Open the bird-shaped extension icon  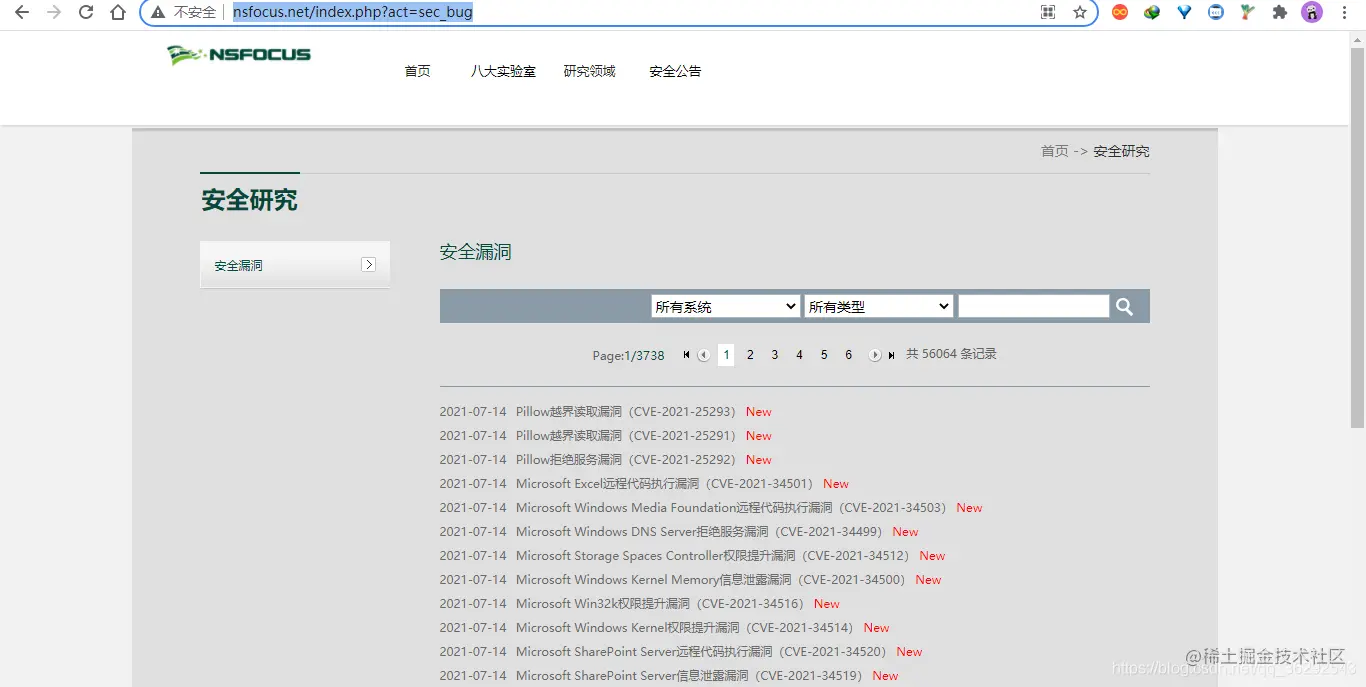(x=1247, y=13)
